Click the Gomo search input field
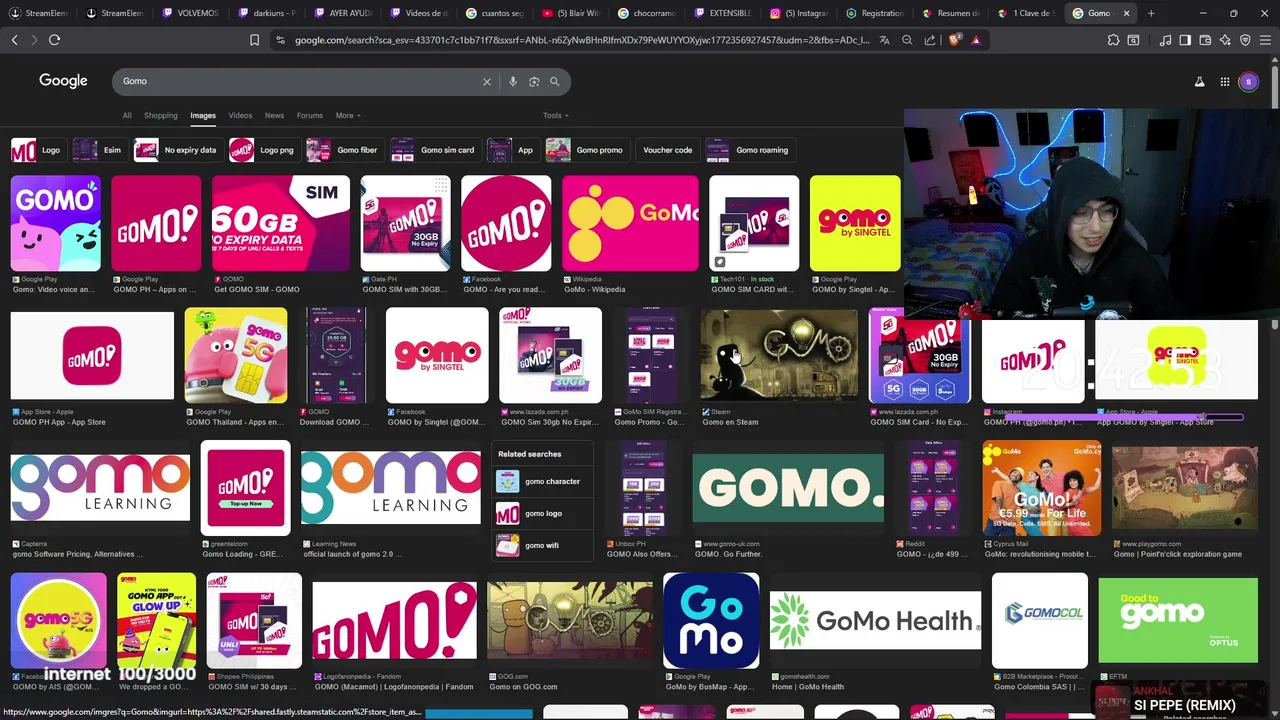Screen dimensions: 1280x720 [300, 82]
